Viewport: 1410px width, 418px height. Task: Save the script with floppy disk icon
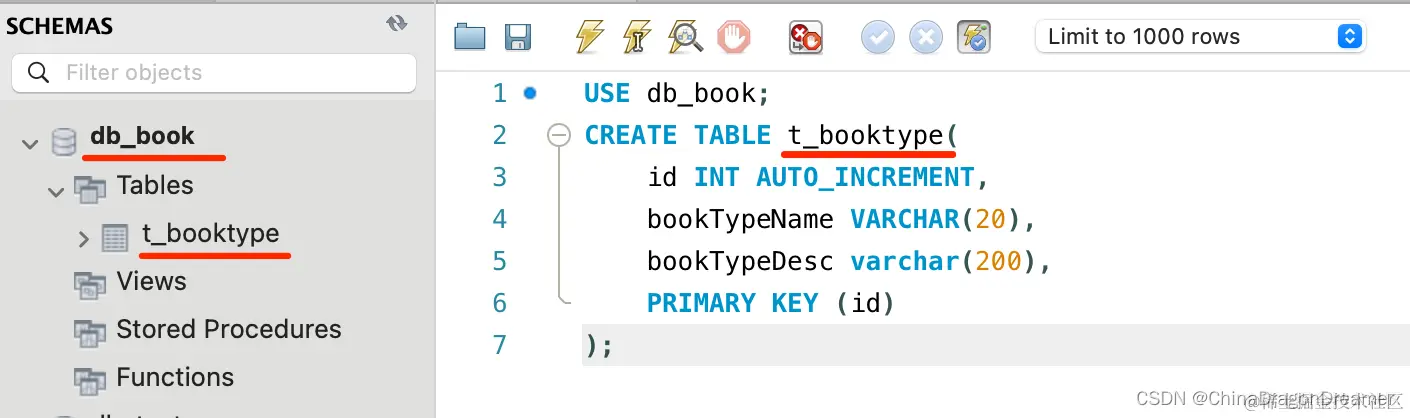tap(518, 38)
